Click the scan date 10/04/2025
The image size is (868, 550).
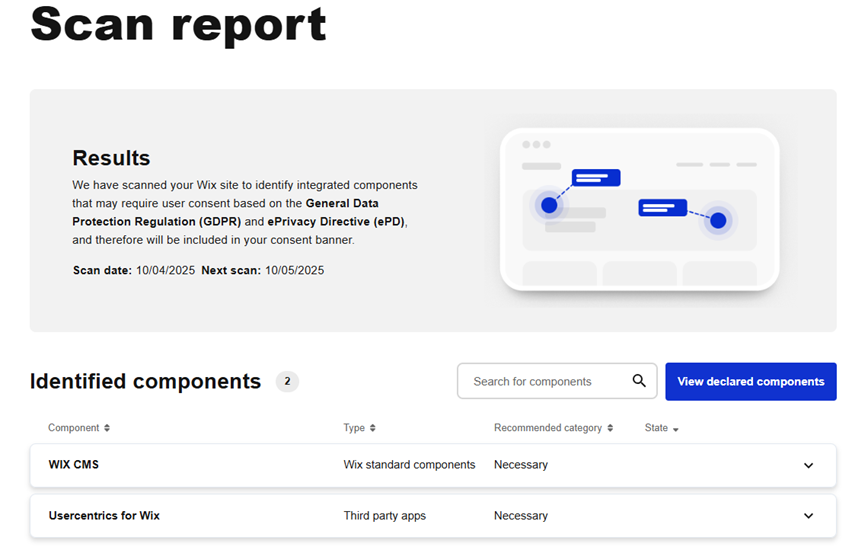pos(166,271)
